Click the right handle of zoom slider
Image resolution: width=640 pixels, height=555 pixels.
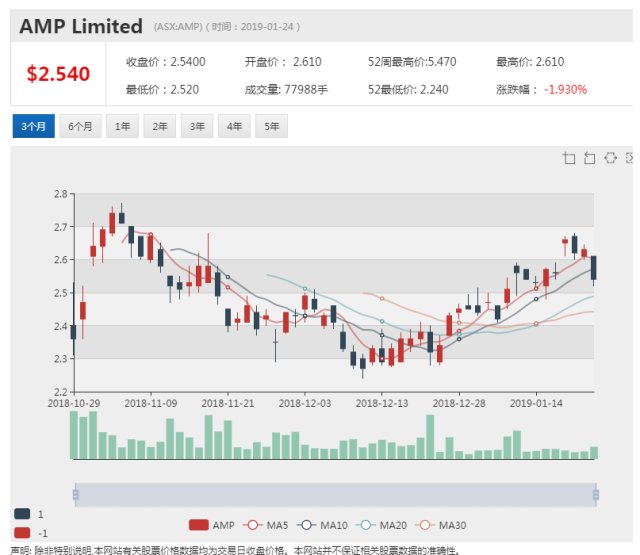click(595, 494)
